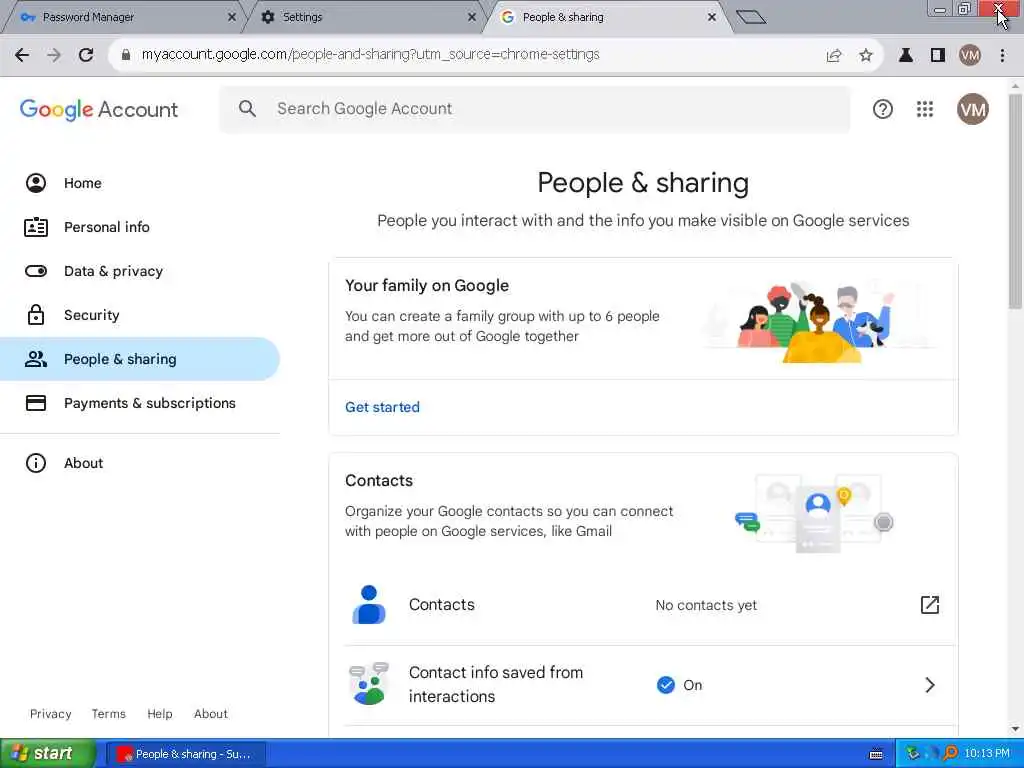Open a new tab with the new-tab button

pos(751,17)
